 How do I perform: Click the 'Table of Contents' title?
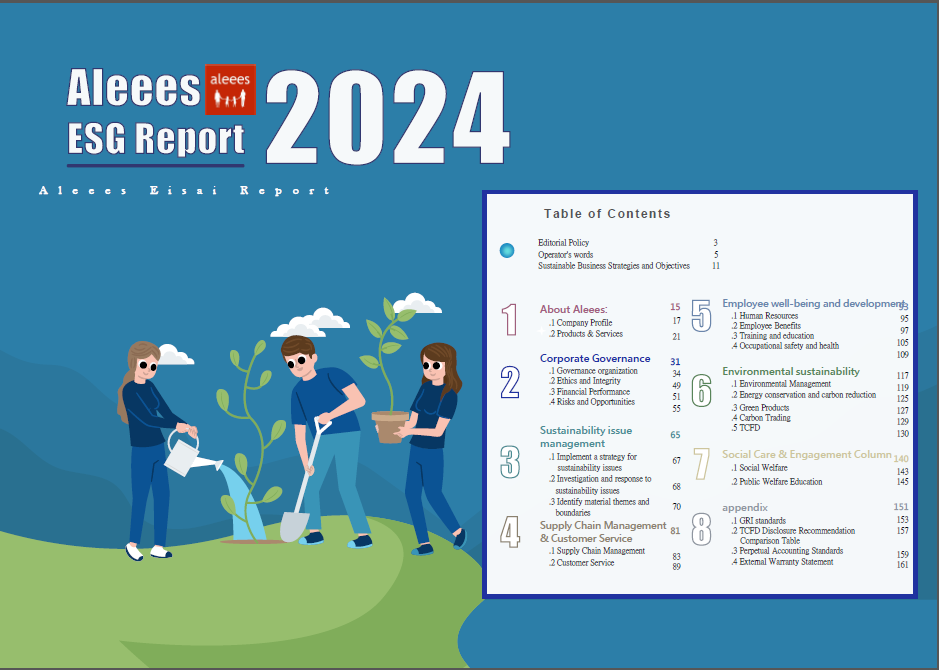point(607,214)
